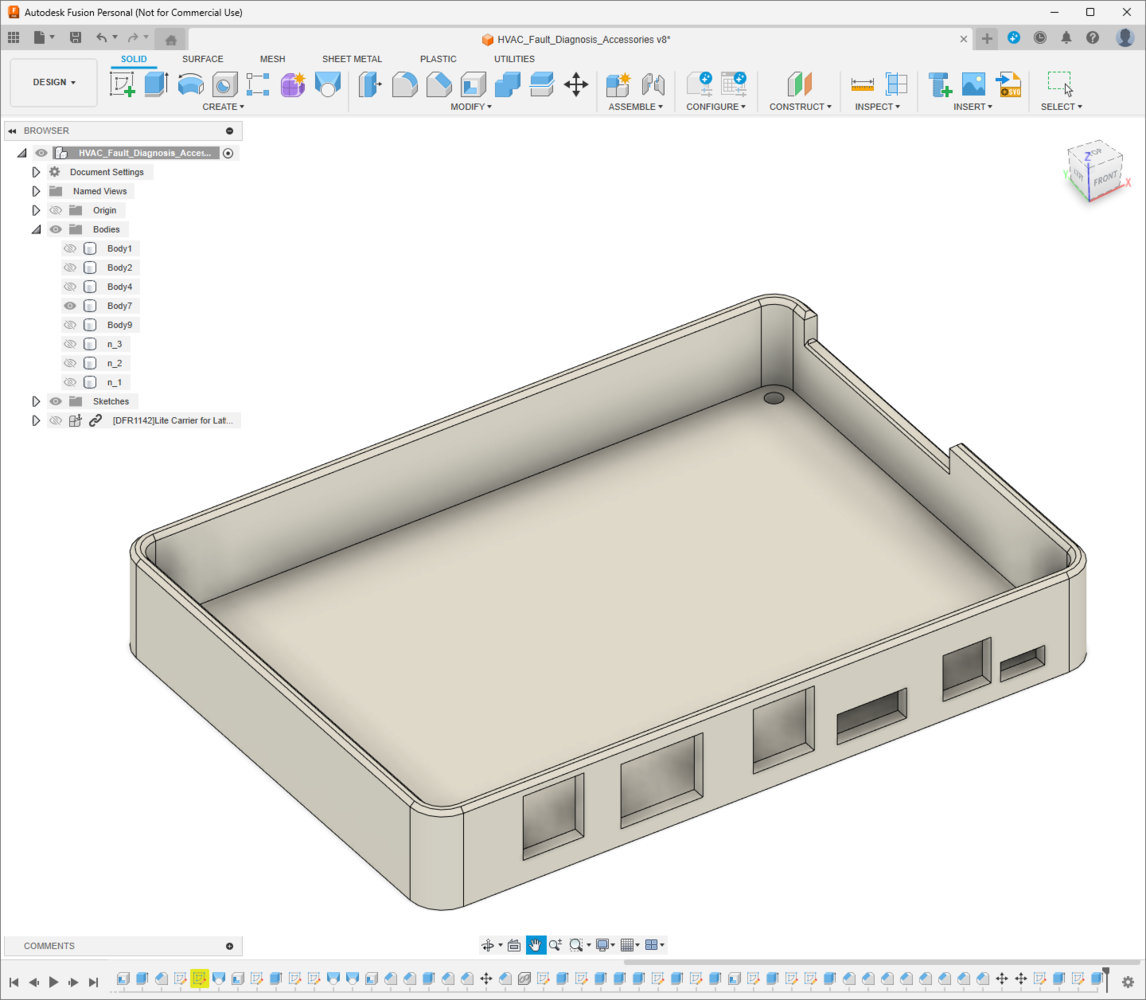Hide Body7 using its eye icon
This screenshot has width=1146, height=1000.
point(70,306)
